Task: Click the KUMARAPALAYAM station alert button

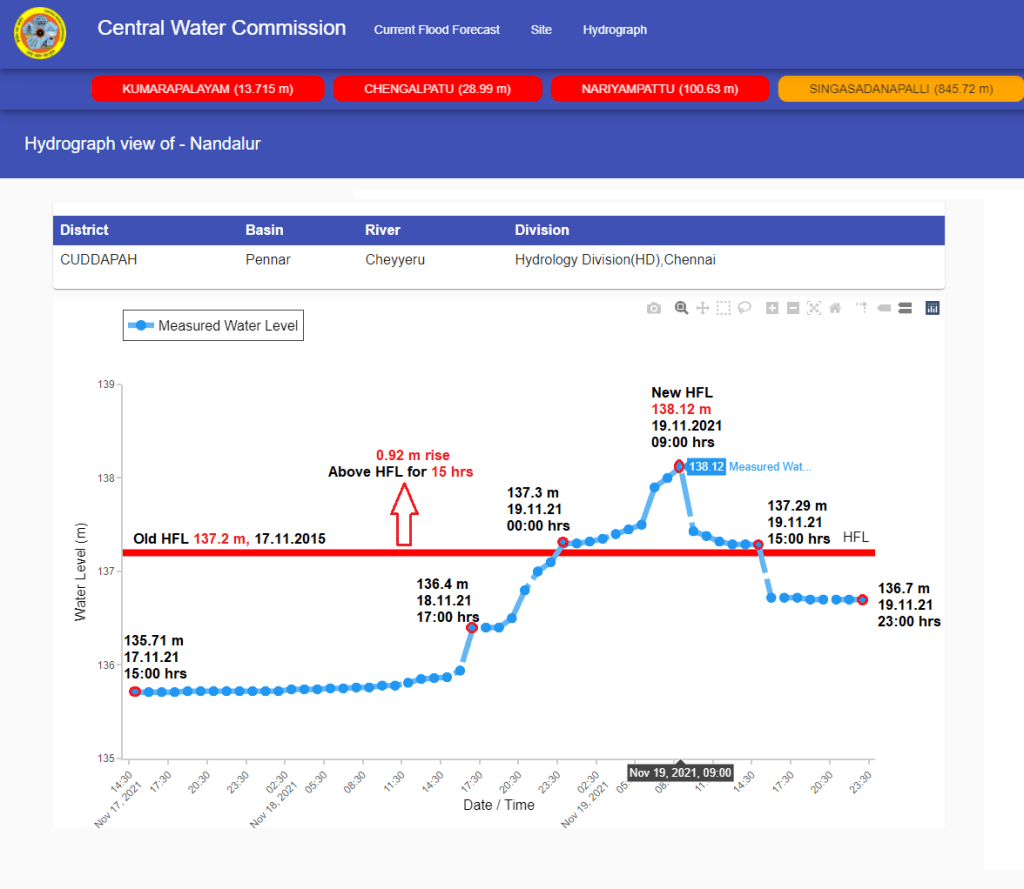Action: tap(207, 89)
